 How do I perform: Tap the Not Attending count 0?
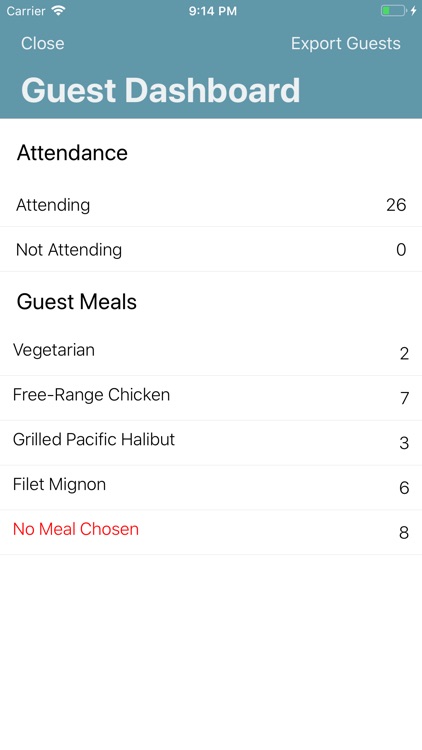(x=401, y=250)
